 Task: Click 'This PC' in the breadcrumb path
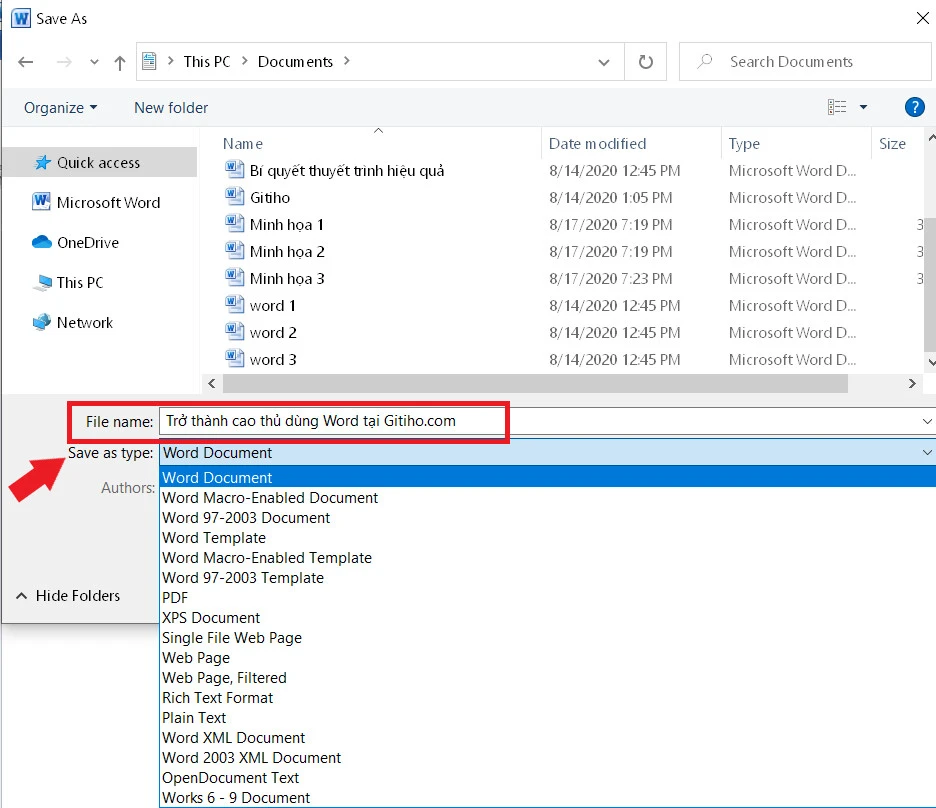[206, 61]
